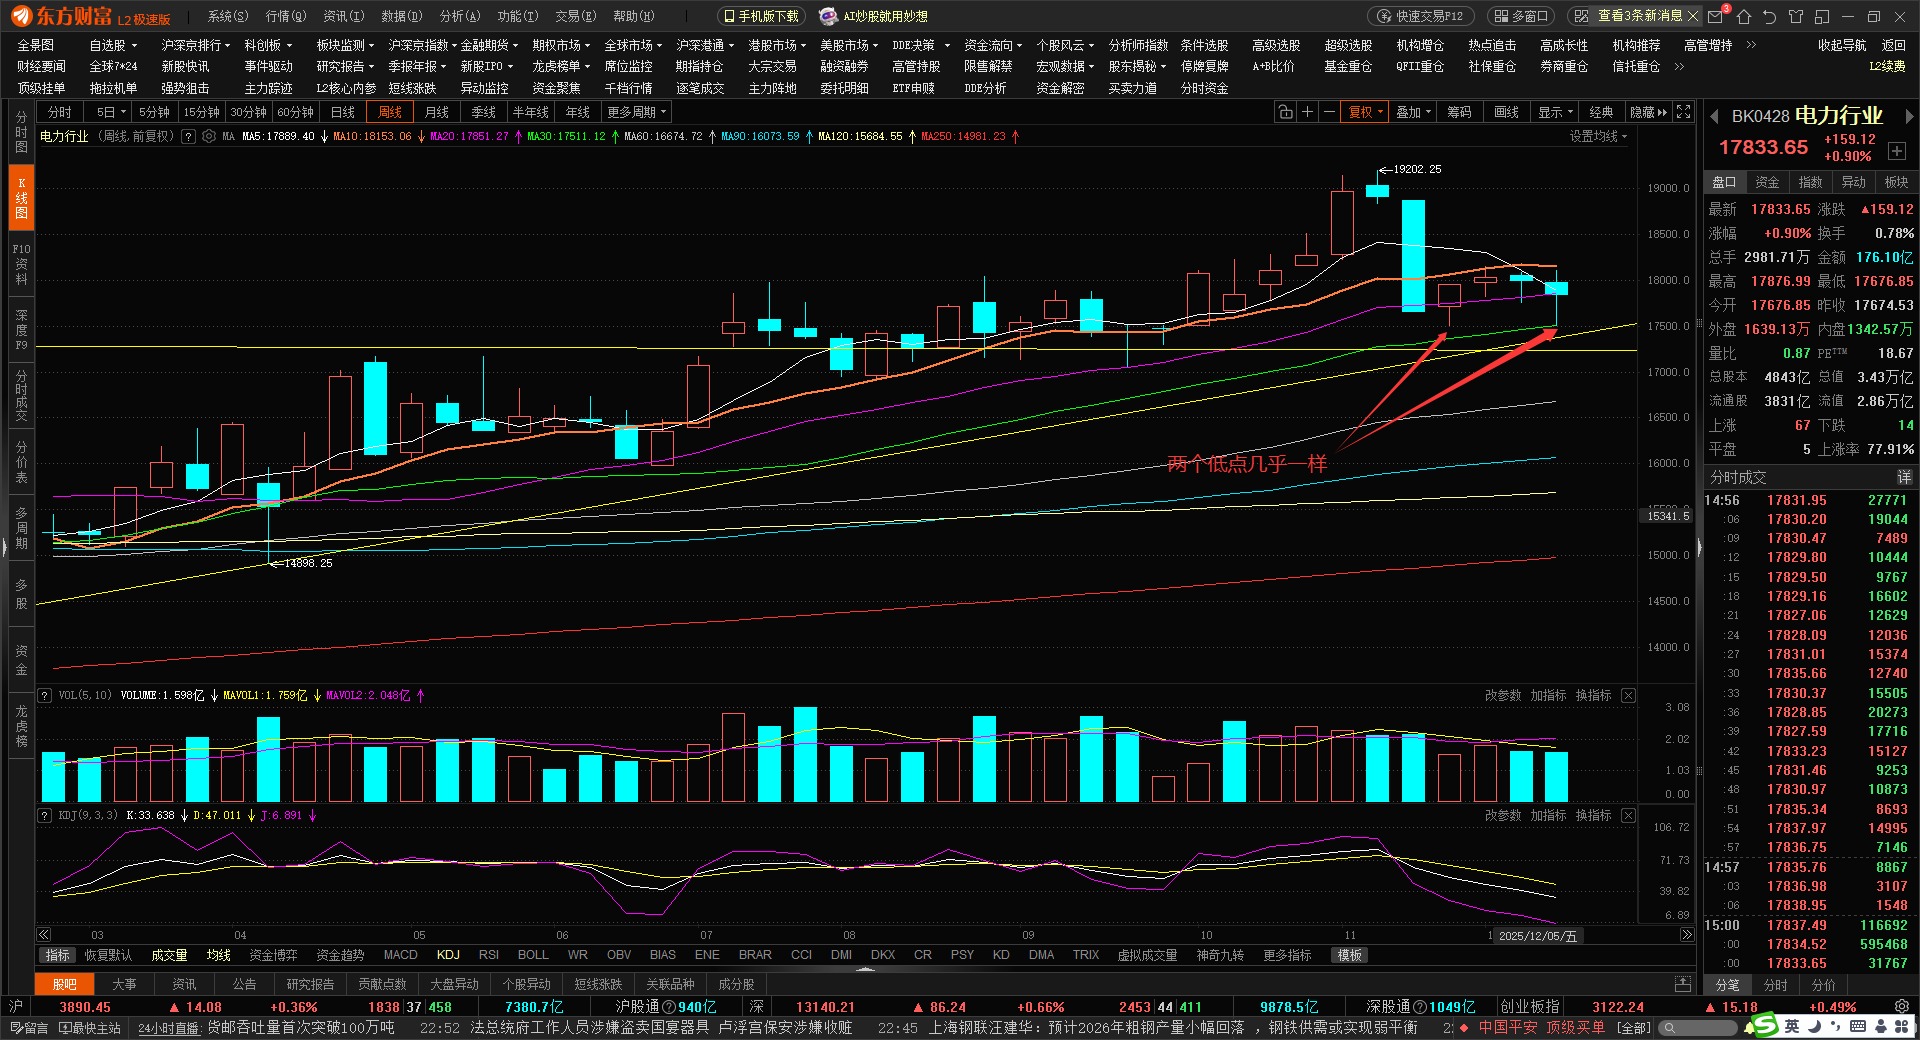The width and height of the screenshot is (1920, 1040).
Task: Open the 分析(A) menu
Action: coord(460,16)
